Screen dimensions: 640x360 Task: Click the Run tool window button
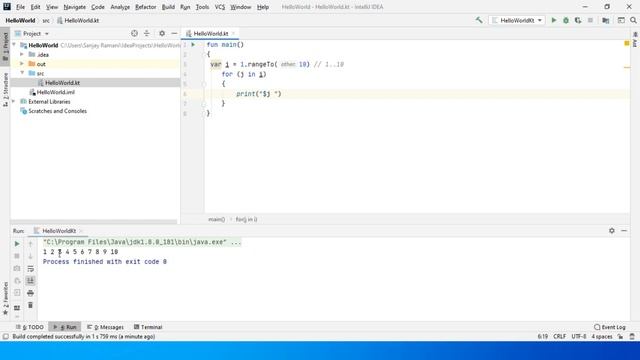[x=65, y=327]
